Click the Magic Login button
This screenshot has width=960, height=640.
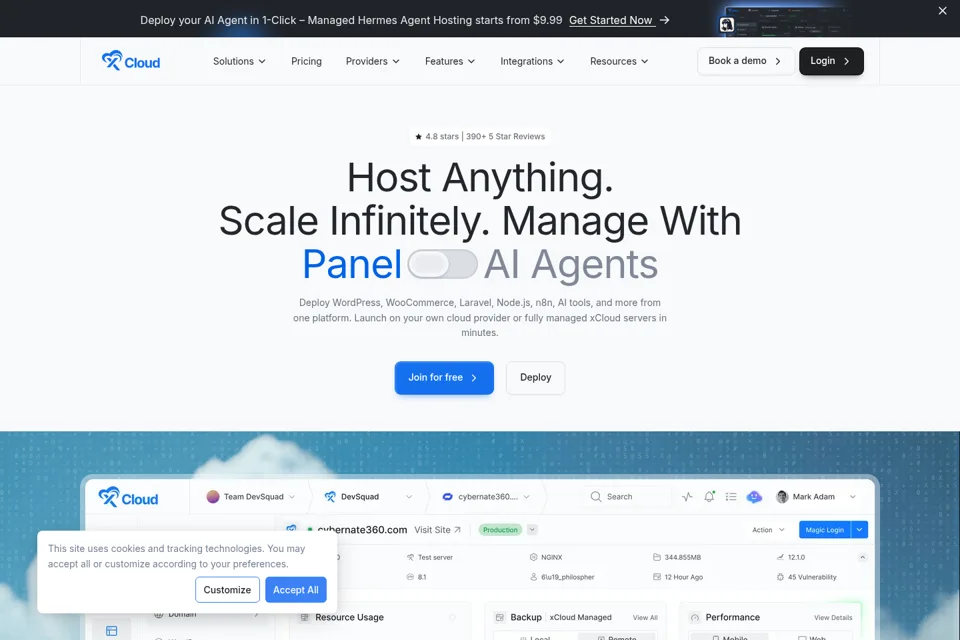coord(825,530)
